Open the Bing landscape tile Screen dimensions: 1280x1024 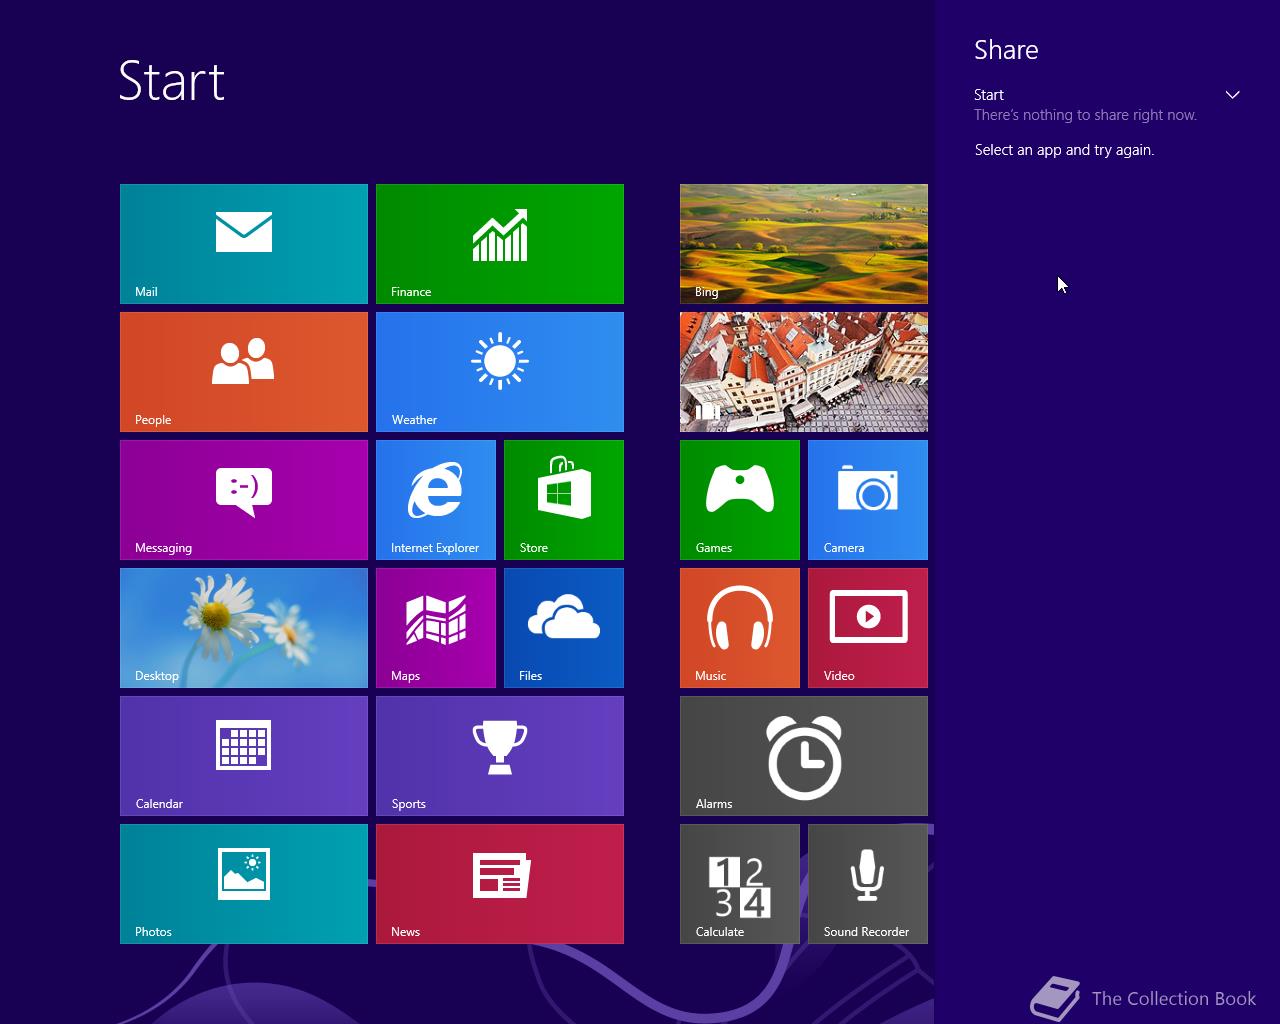click(x=804, y=244)
